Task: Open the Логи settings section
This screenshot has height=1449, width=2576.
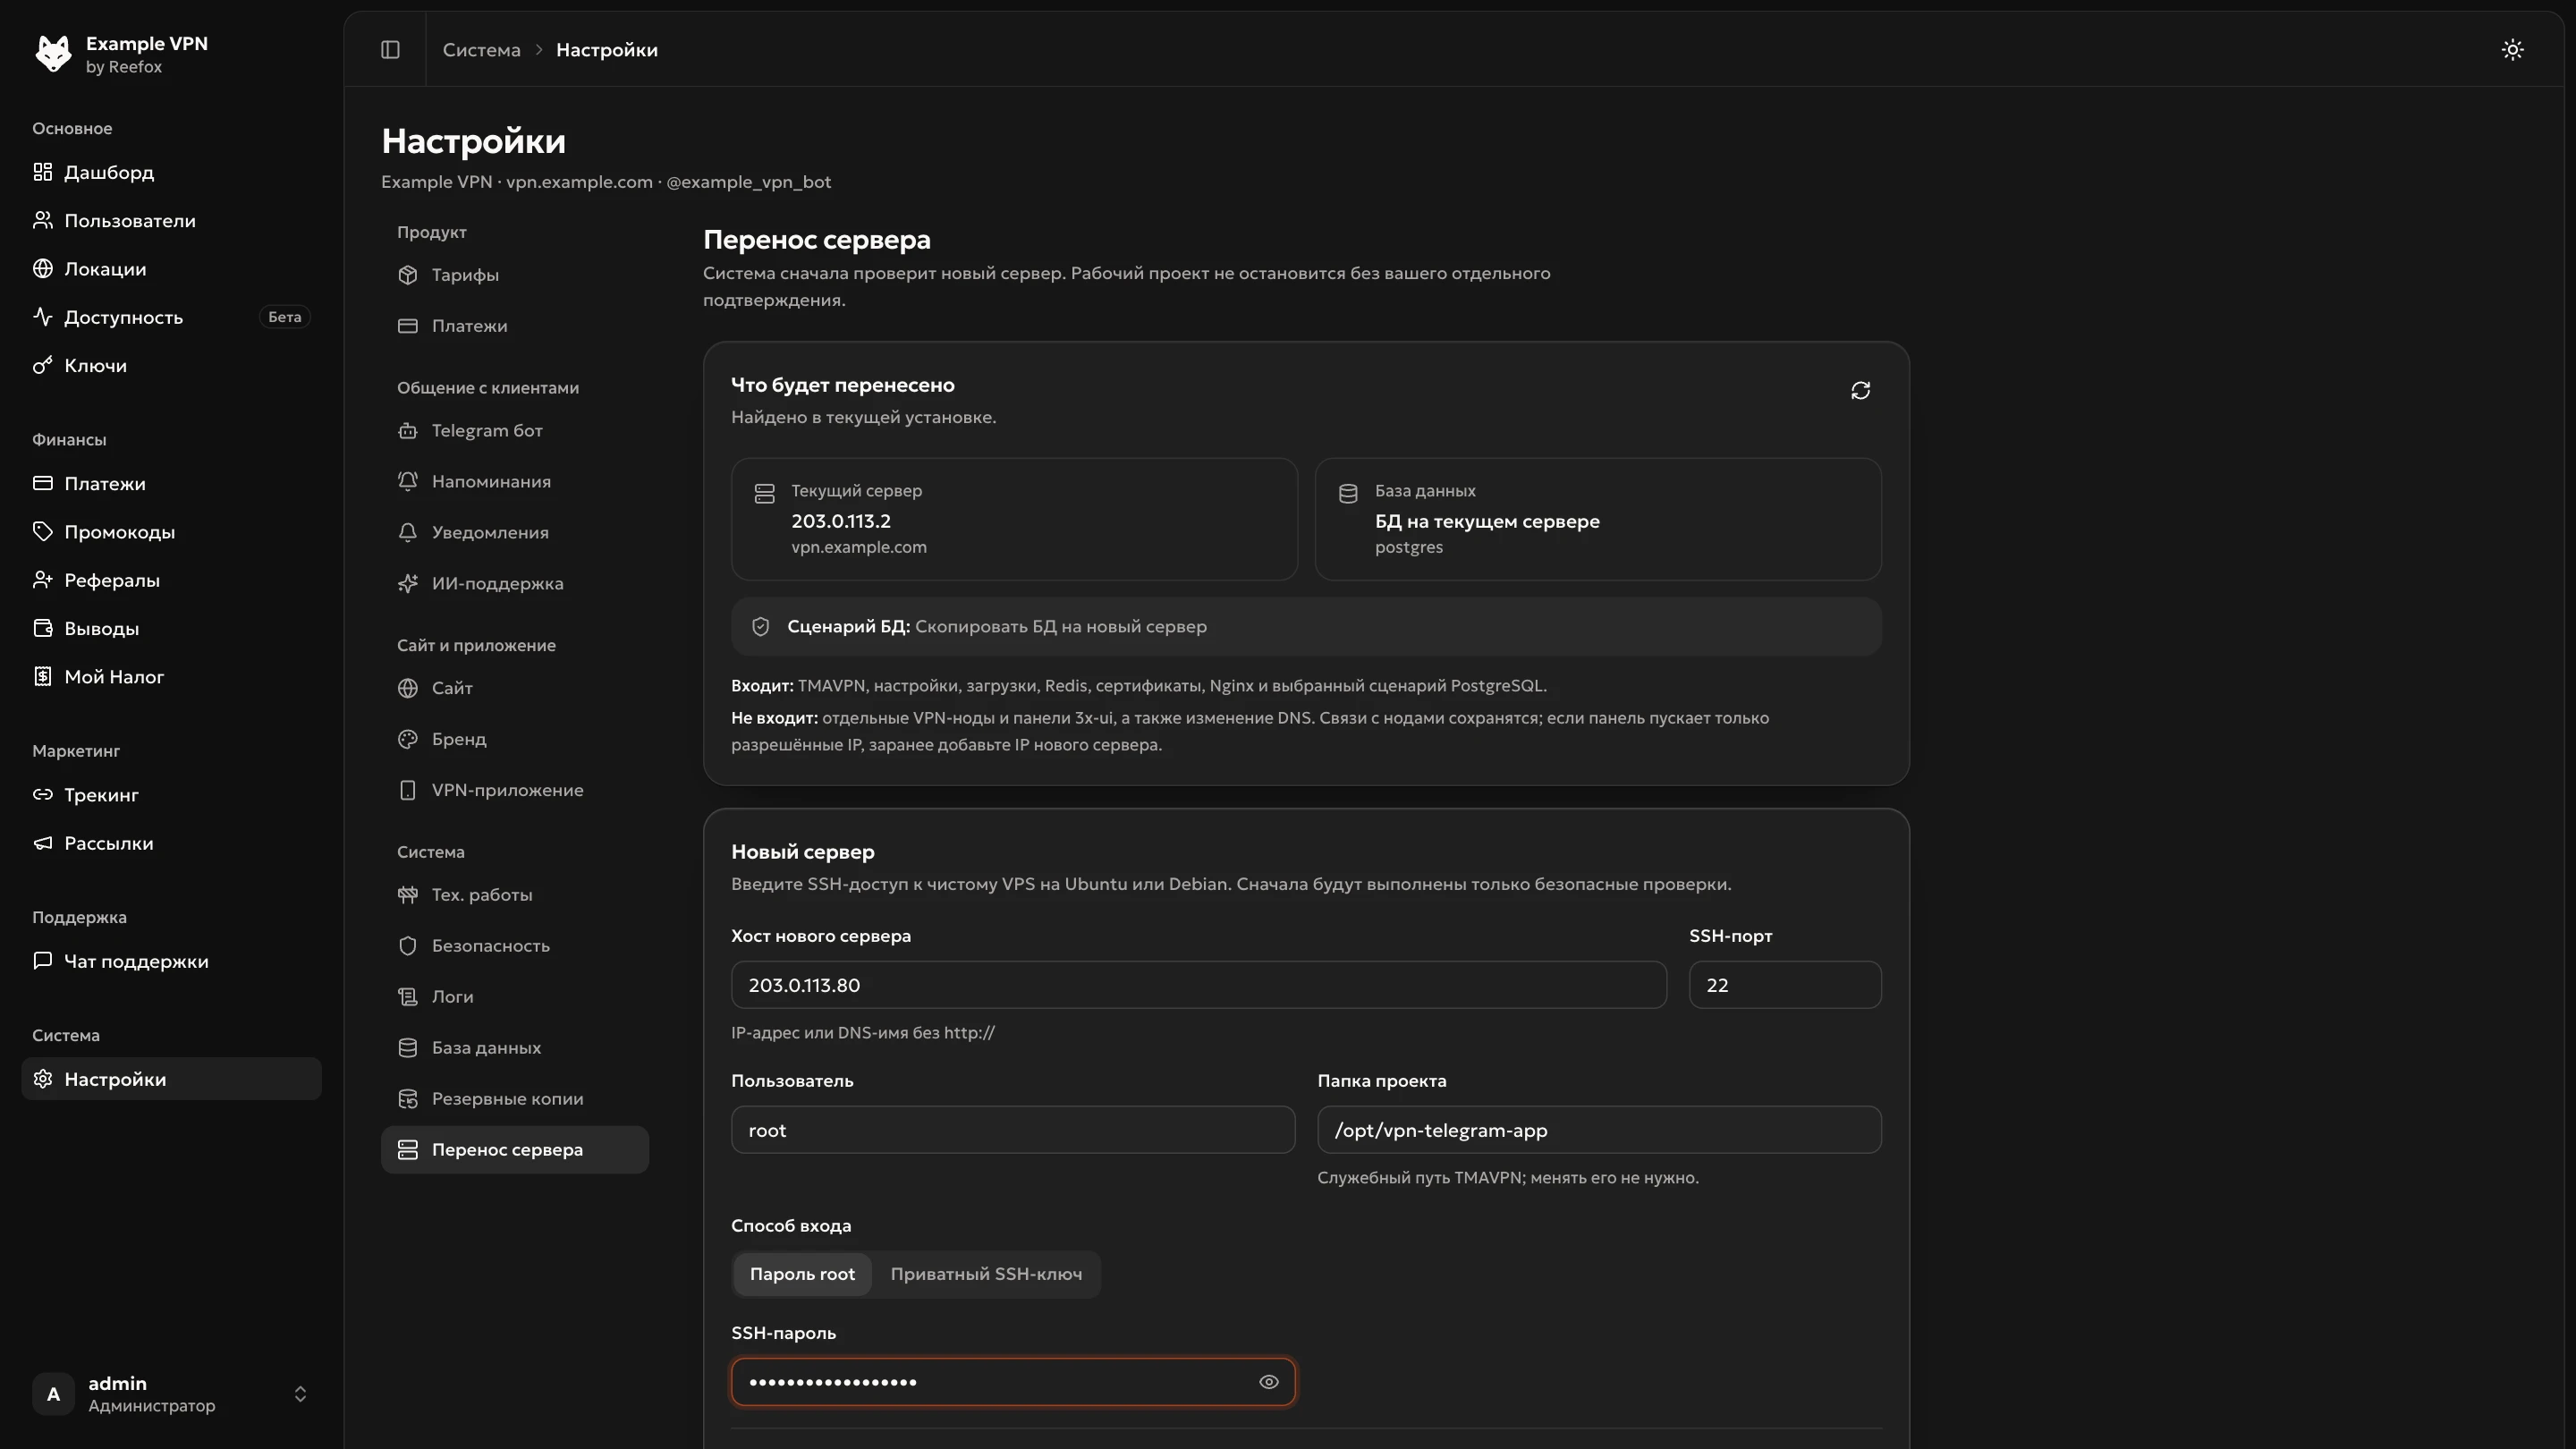Action: point(515,997)
